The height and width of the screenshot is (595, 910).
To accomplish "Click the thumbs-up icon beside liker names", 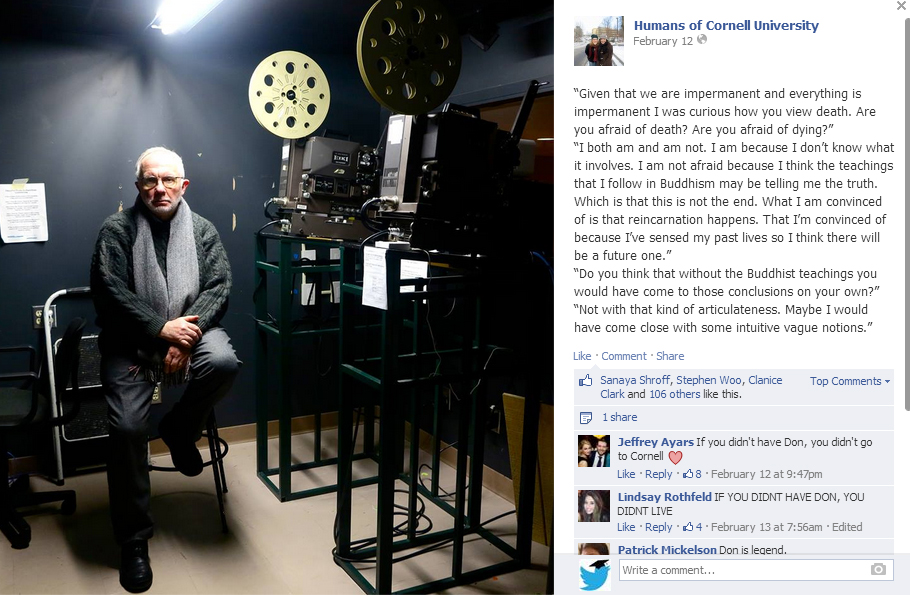I will coord(586,381).
